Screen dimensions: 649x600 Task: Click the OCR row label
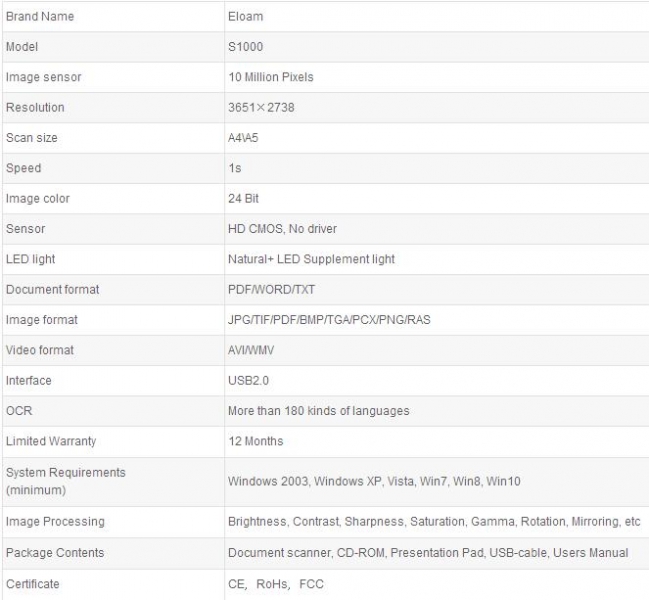pos(19,411)
